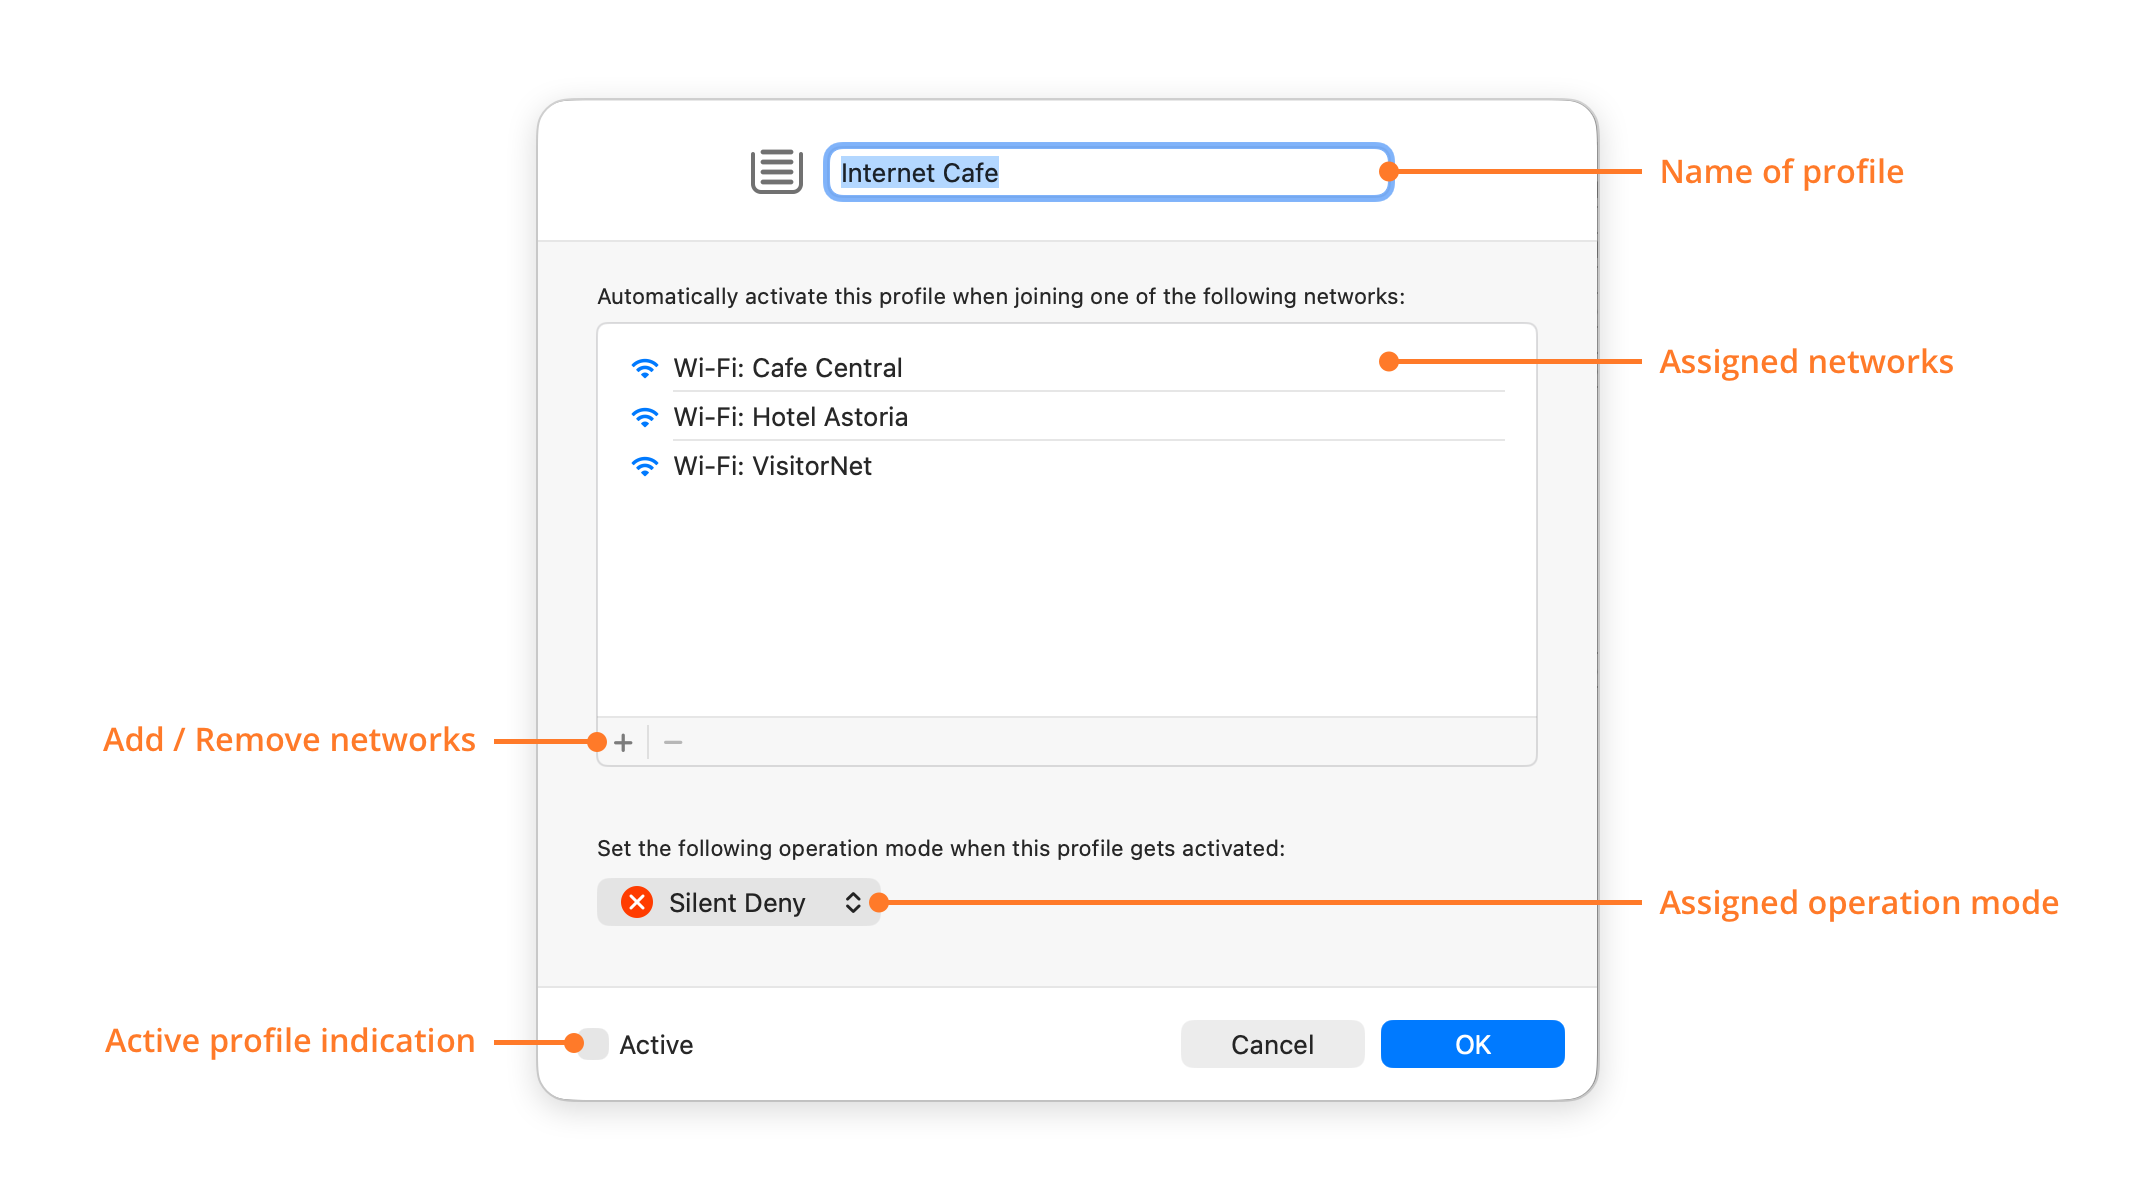
Task: Click the Wi-Fi icon next to Cafe Central
Action: click(645, 368)
